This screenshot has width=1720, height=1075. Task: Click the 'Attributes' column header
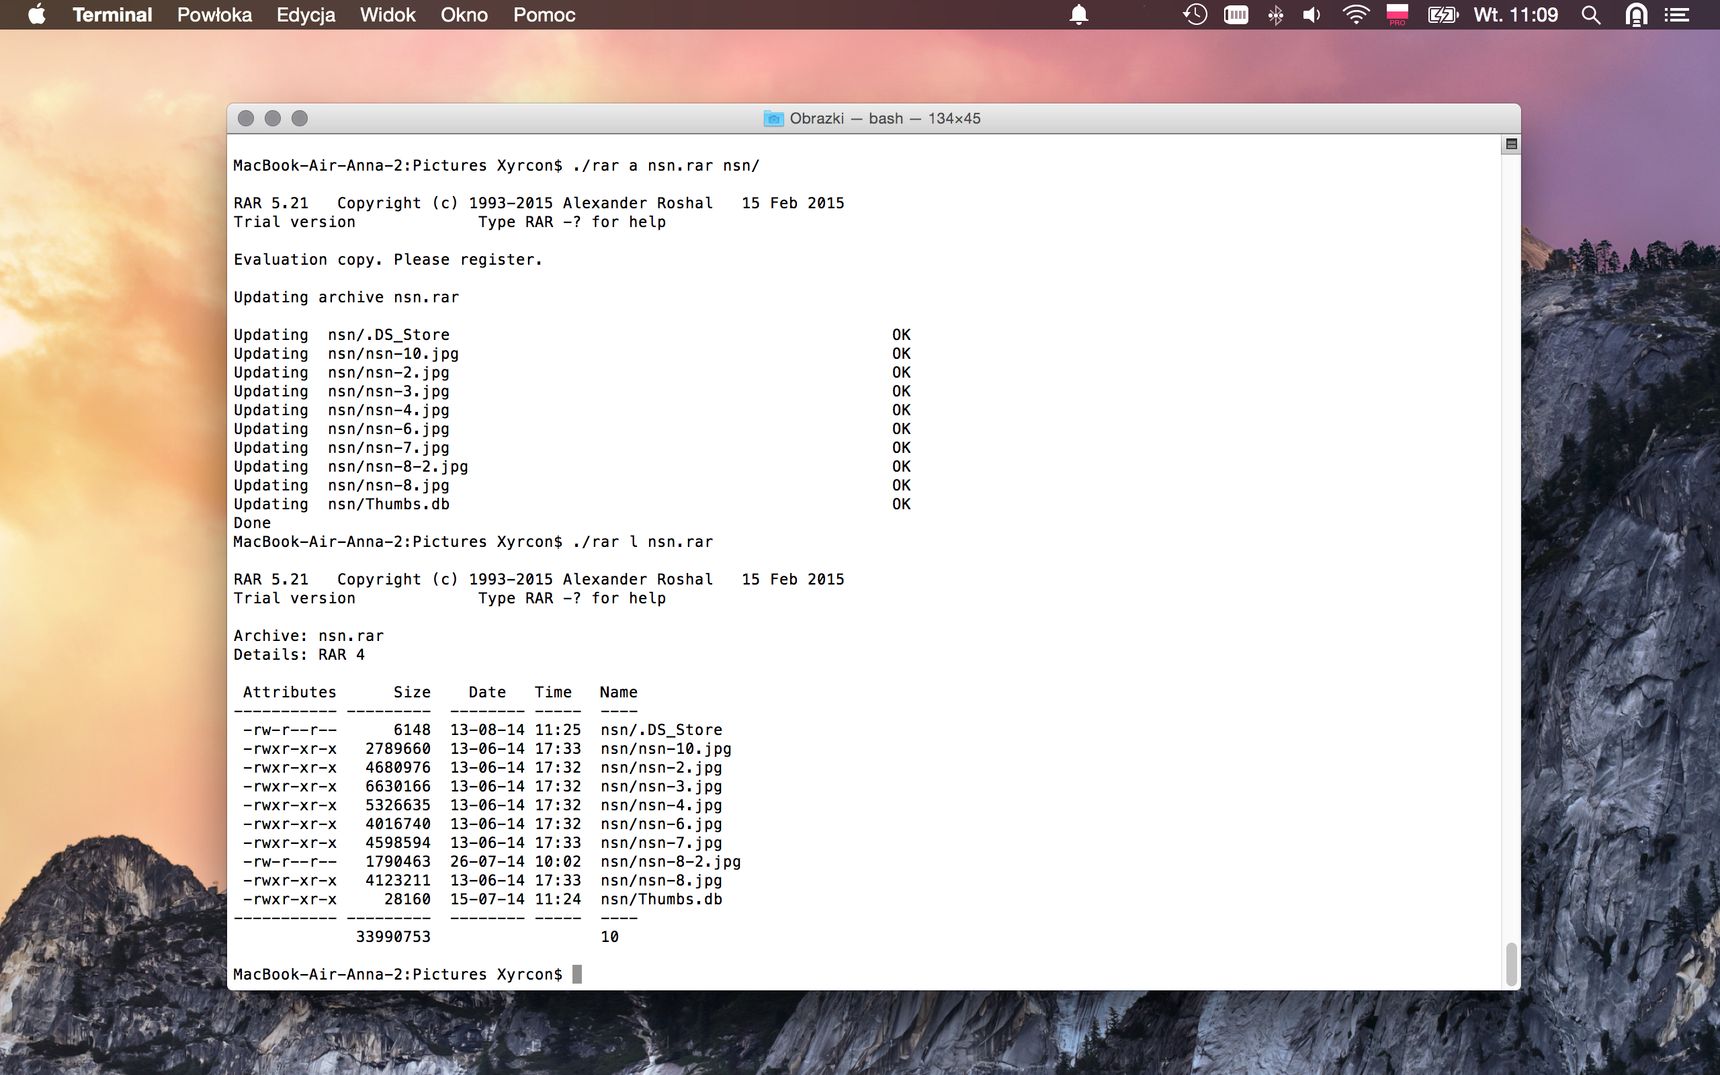290,692
